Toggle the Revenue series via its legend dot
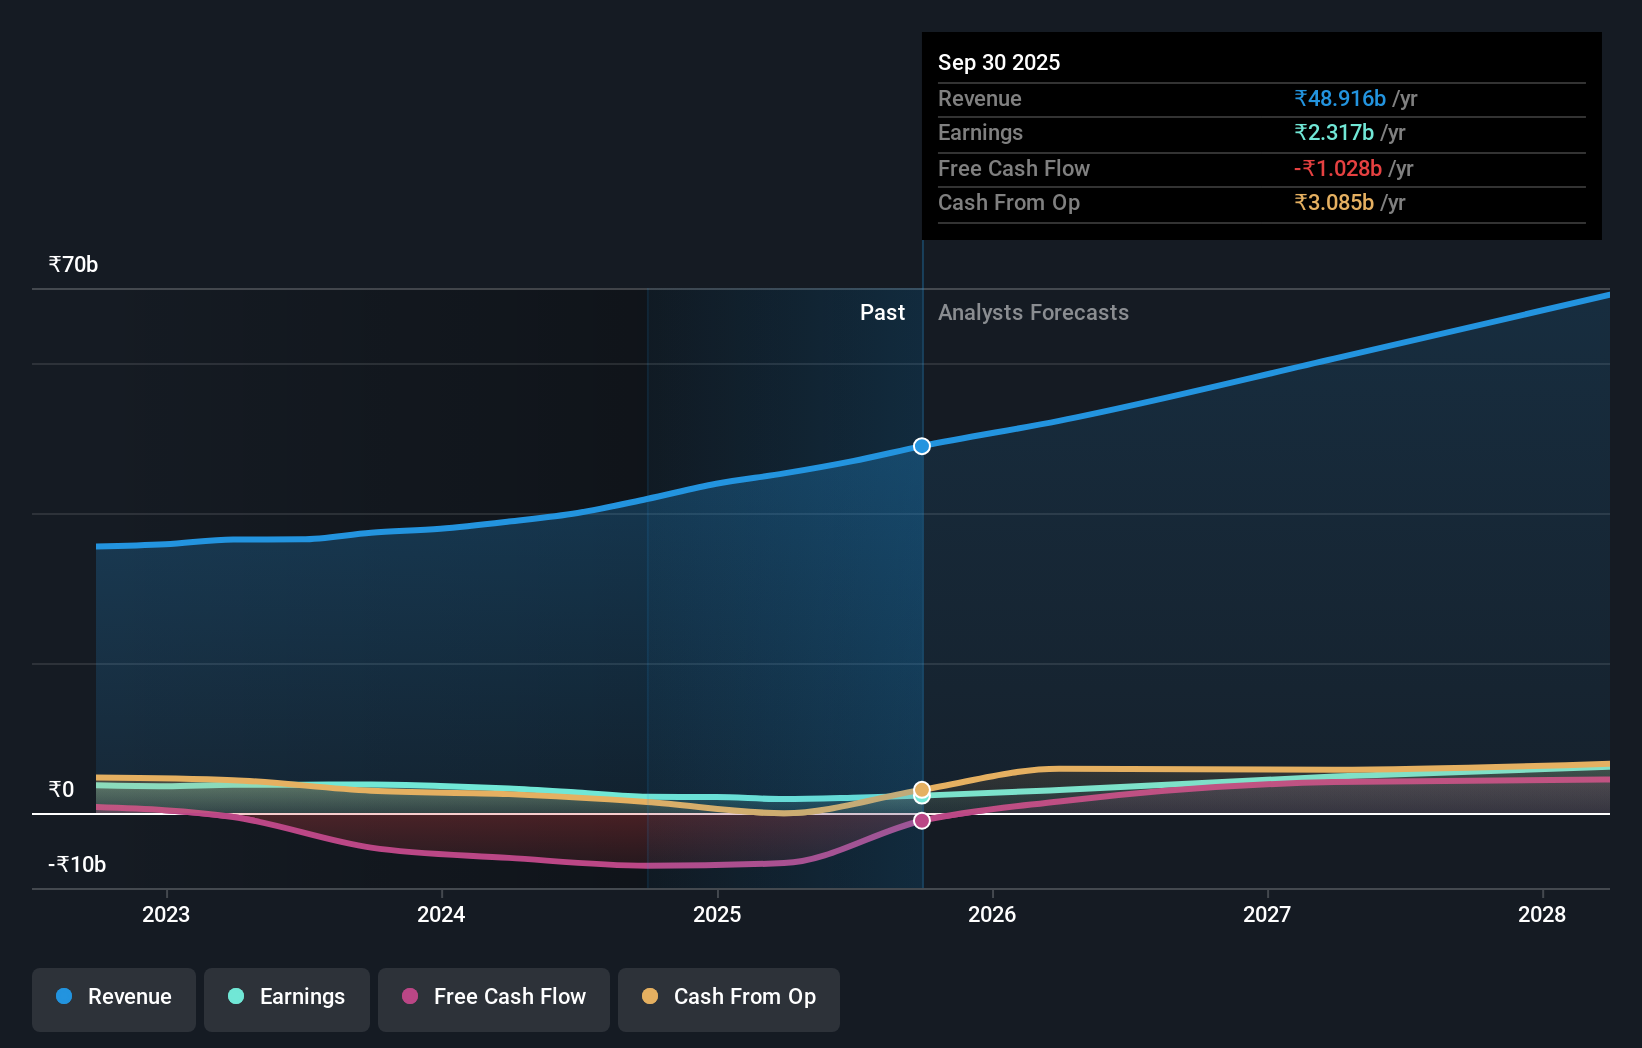The width and height of the screenshot is (1642, 1048). pos(63,996)
